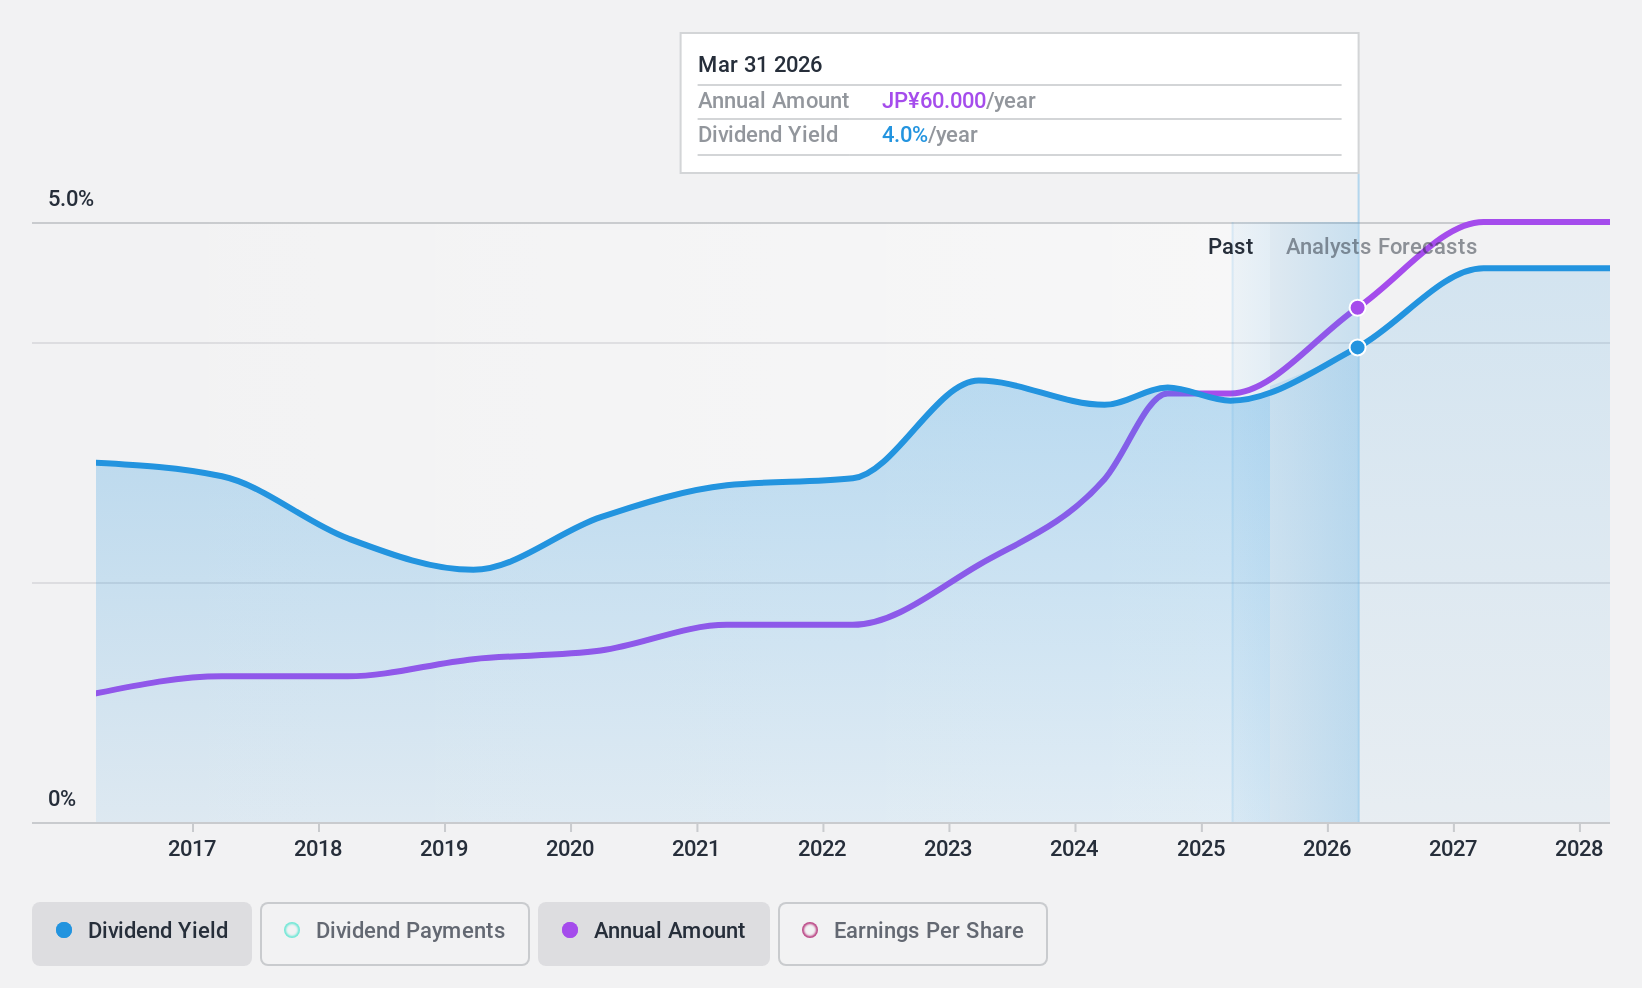
Task: Click the pink circle in Earnings Per Share legend
Action: [x=810, y=930]
